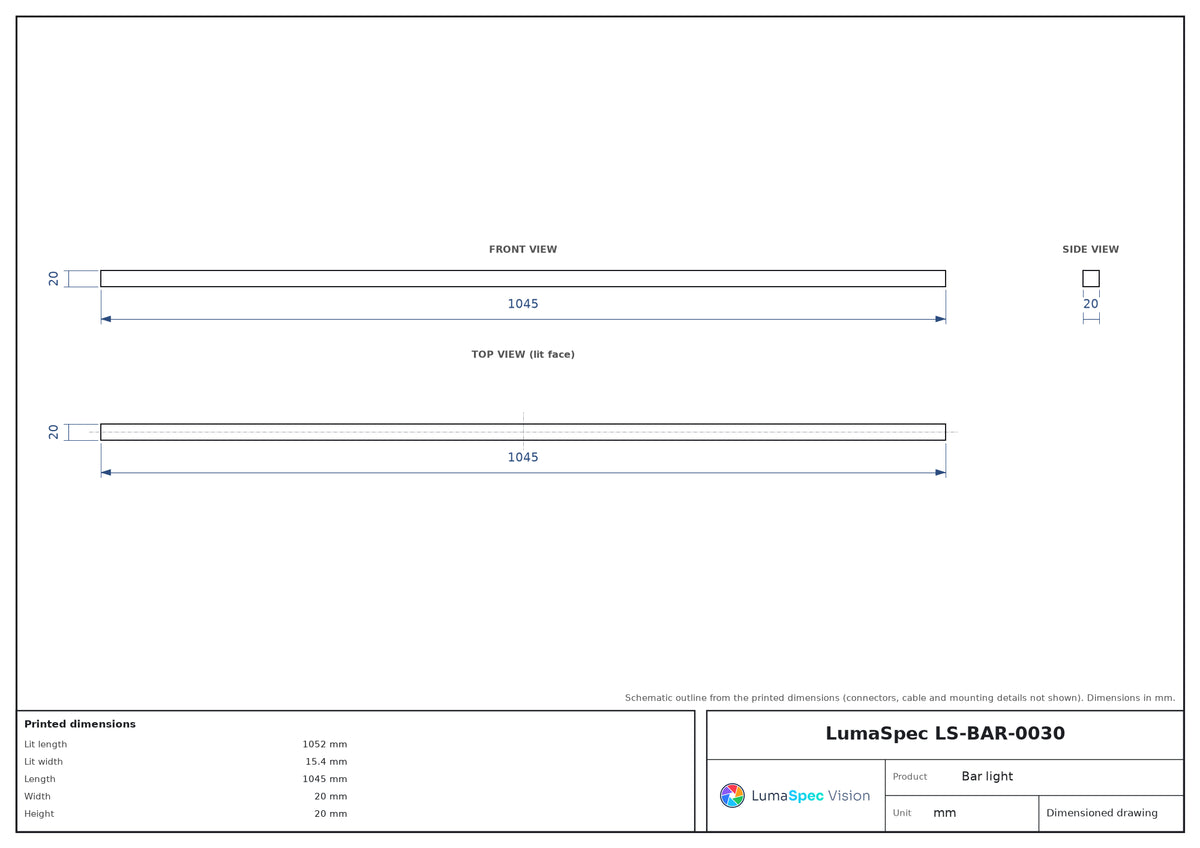This screenshot has height=848, width=1200.
Task: Click the "Height" row label in the table
Action: pos(40,814)
